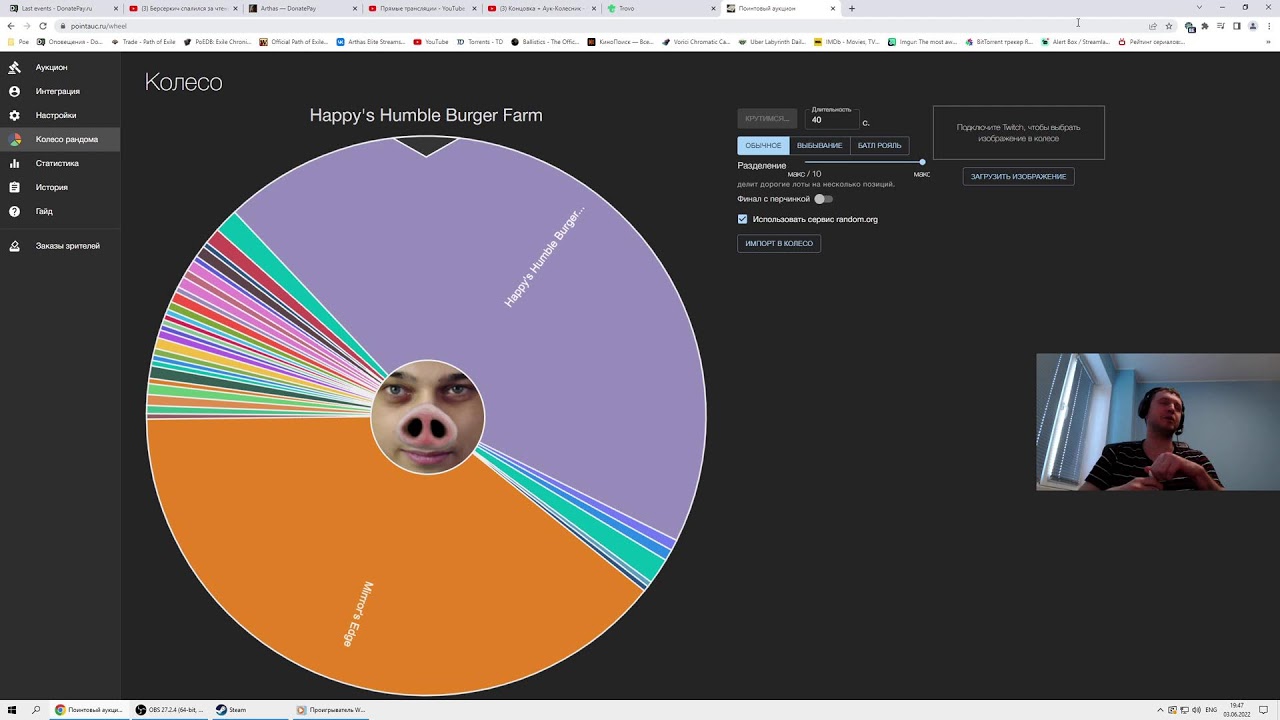This screenshot has height=720, width=1280.
Task: Click the Импорт в колесо button
Action: 779,243
